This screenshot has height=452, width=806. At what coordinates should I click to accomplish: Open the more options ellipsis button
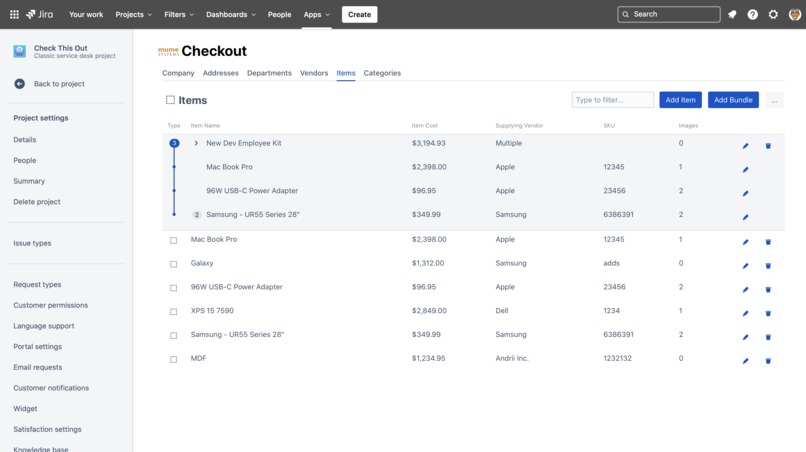[x=774, y=100]
